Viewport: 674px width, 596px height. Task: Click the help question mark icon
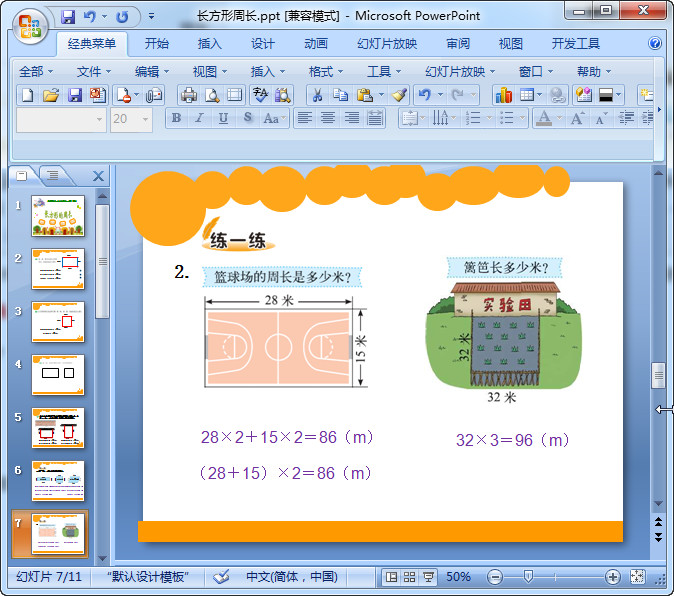click(x=655, y=43)
